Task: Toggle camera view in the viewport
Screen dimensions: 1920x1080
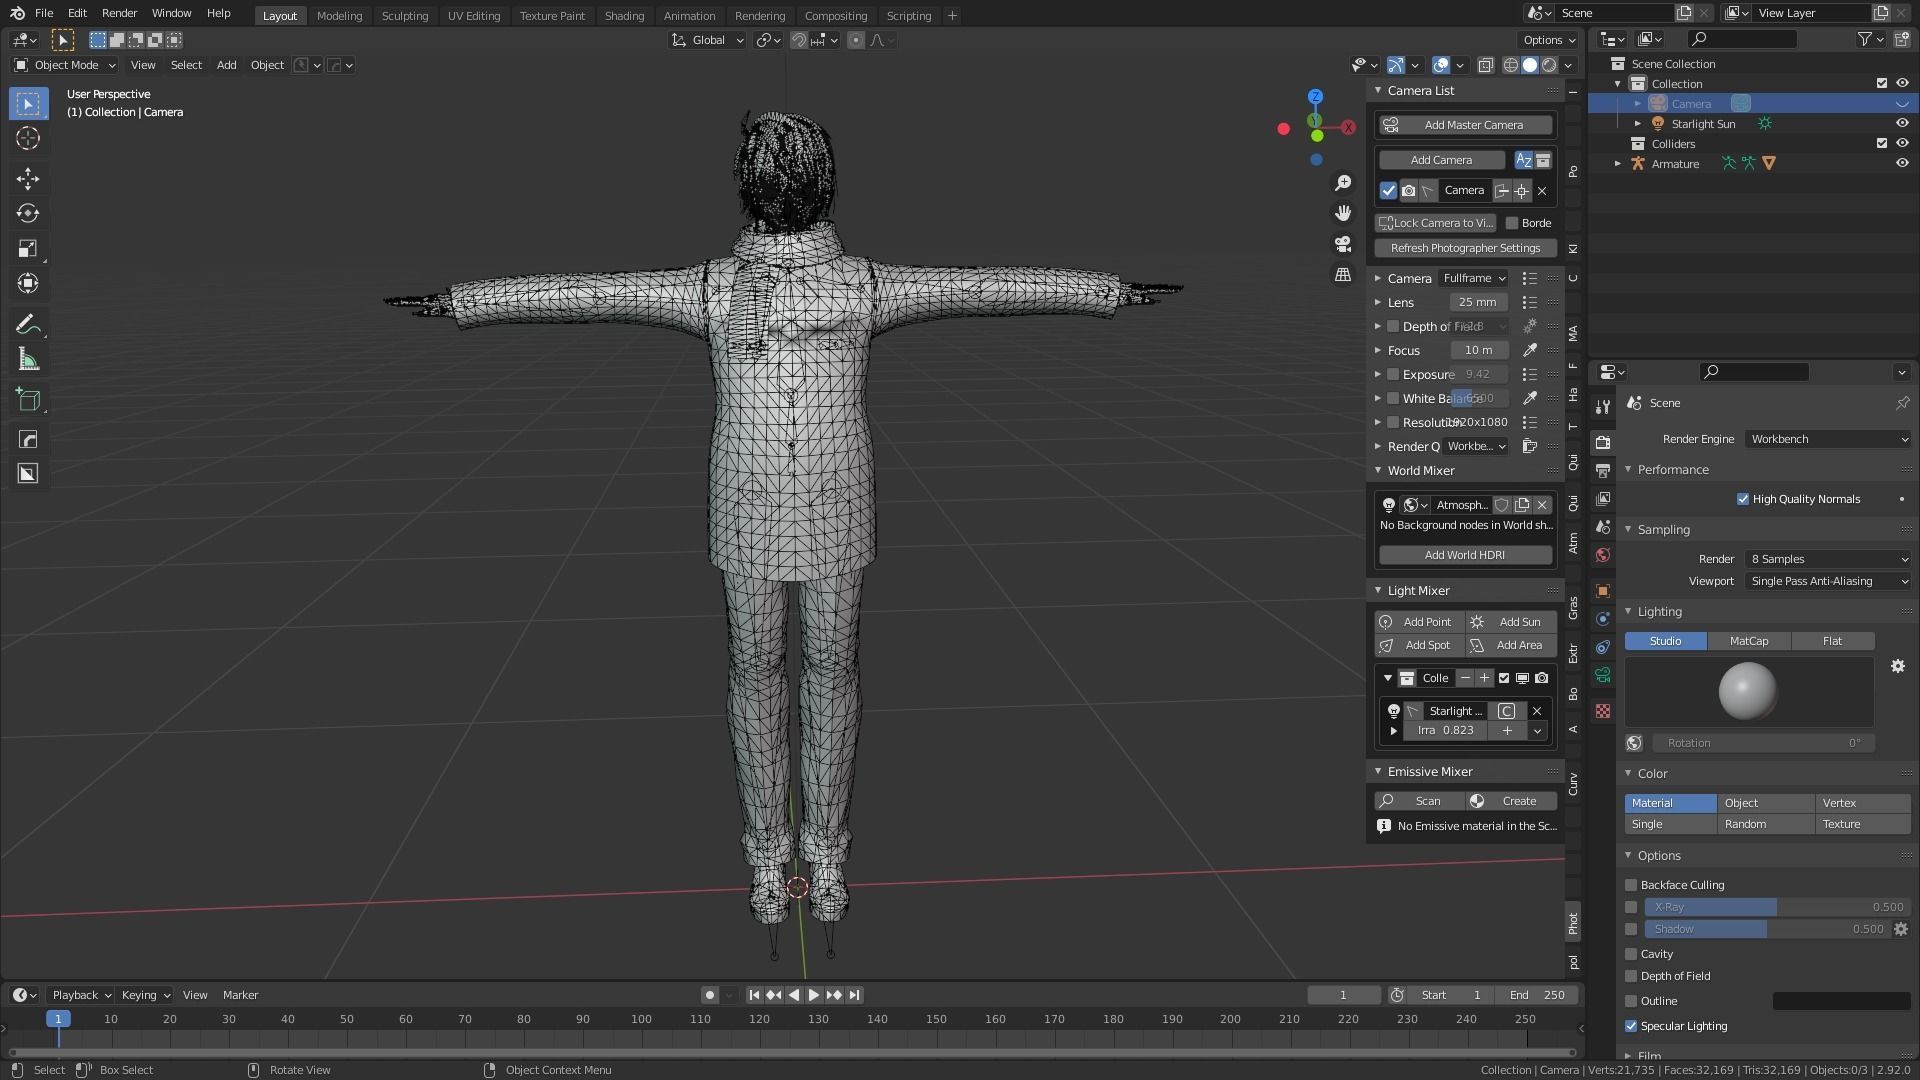Action: tap(1343, 244)
